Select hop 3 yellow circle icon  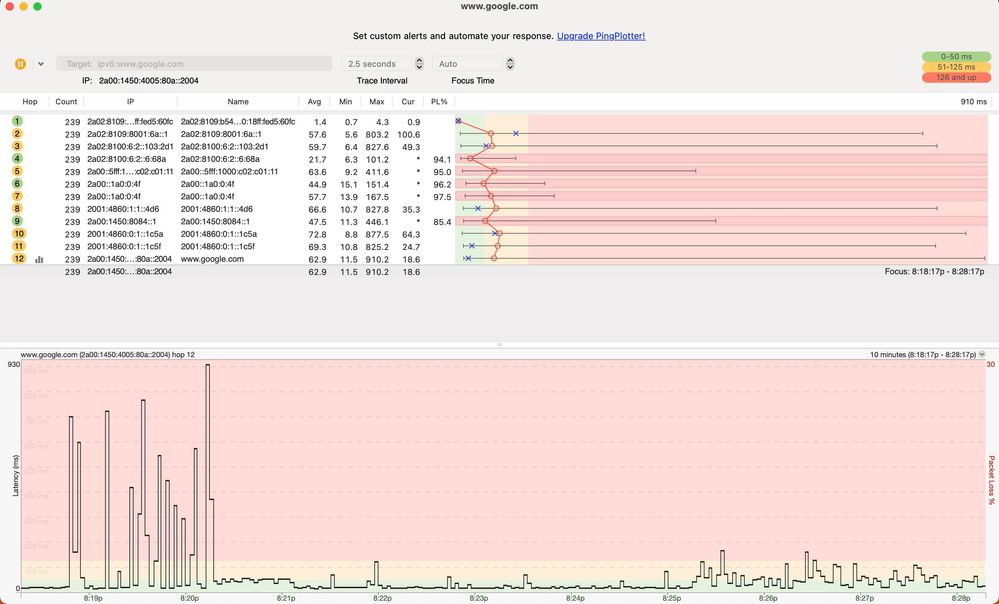click(17, 146)
